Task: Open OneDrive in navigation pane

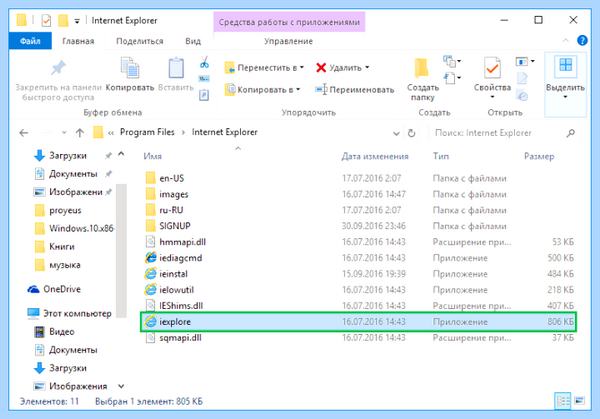Action: coord(54,289)
